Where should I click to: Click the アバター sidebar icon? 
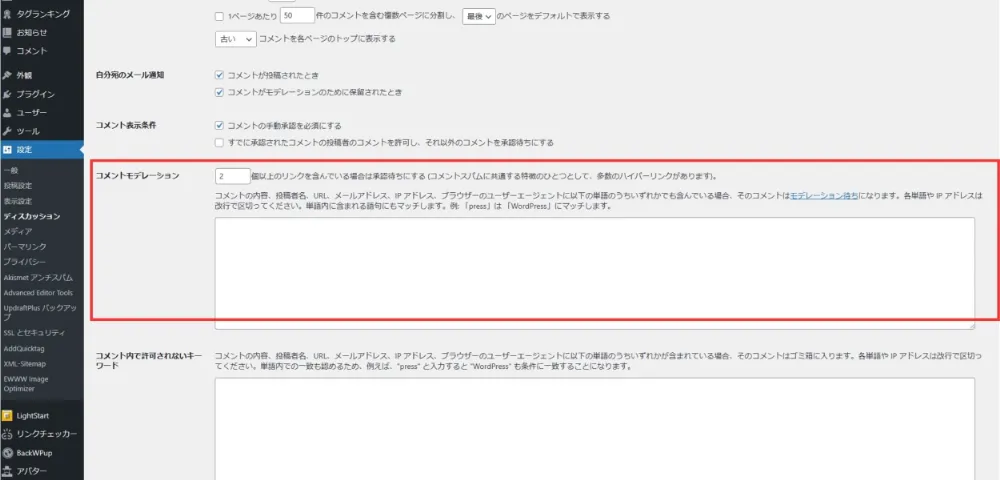coord(7,471)
